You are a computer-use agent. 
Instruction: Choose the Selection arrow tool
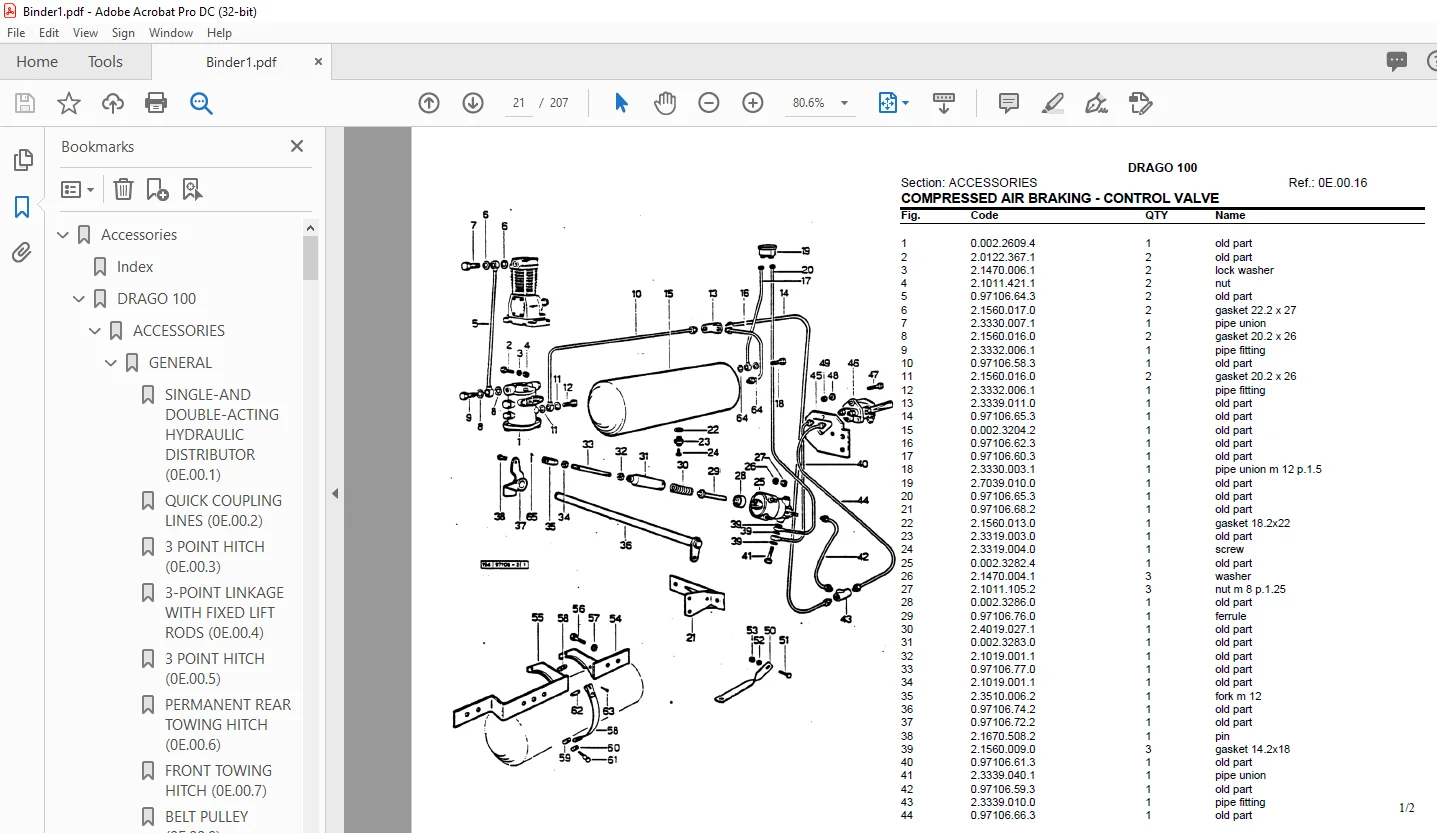point(621,103)
